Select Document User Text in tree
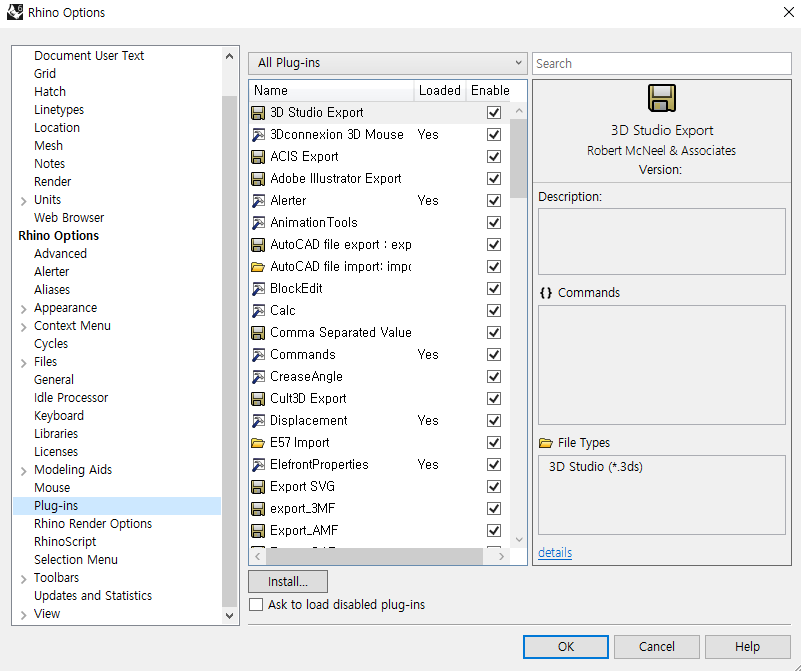 89,56
